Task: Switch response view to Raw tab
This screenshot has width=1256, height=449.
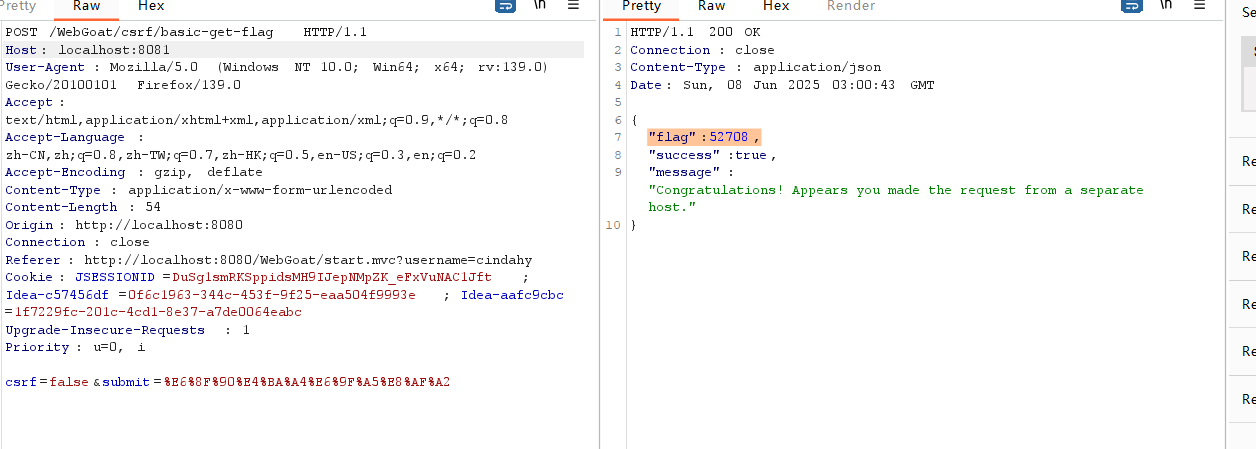Action: 711,6
